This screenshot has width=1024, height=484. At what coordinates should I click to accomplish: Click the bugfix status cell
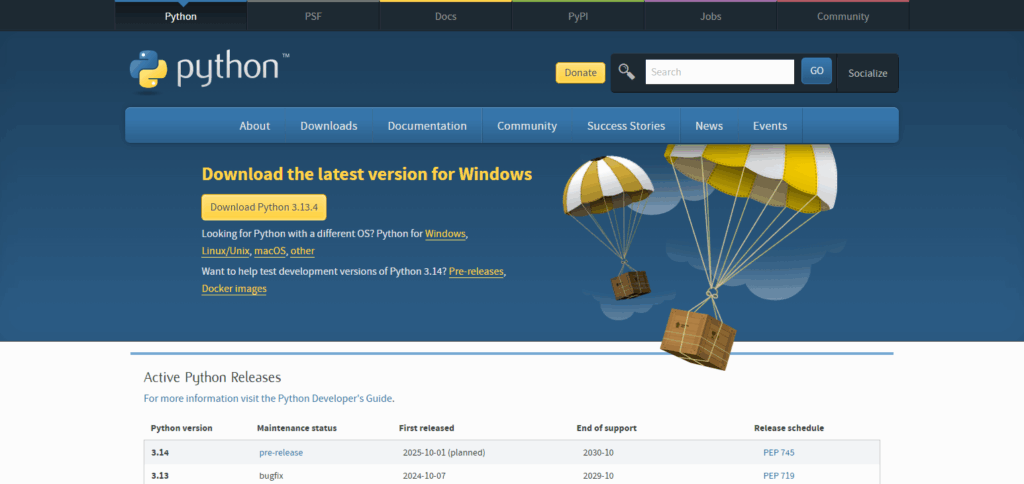[x=271, y=476]
